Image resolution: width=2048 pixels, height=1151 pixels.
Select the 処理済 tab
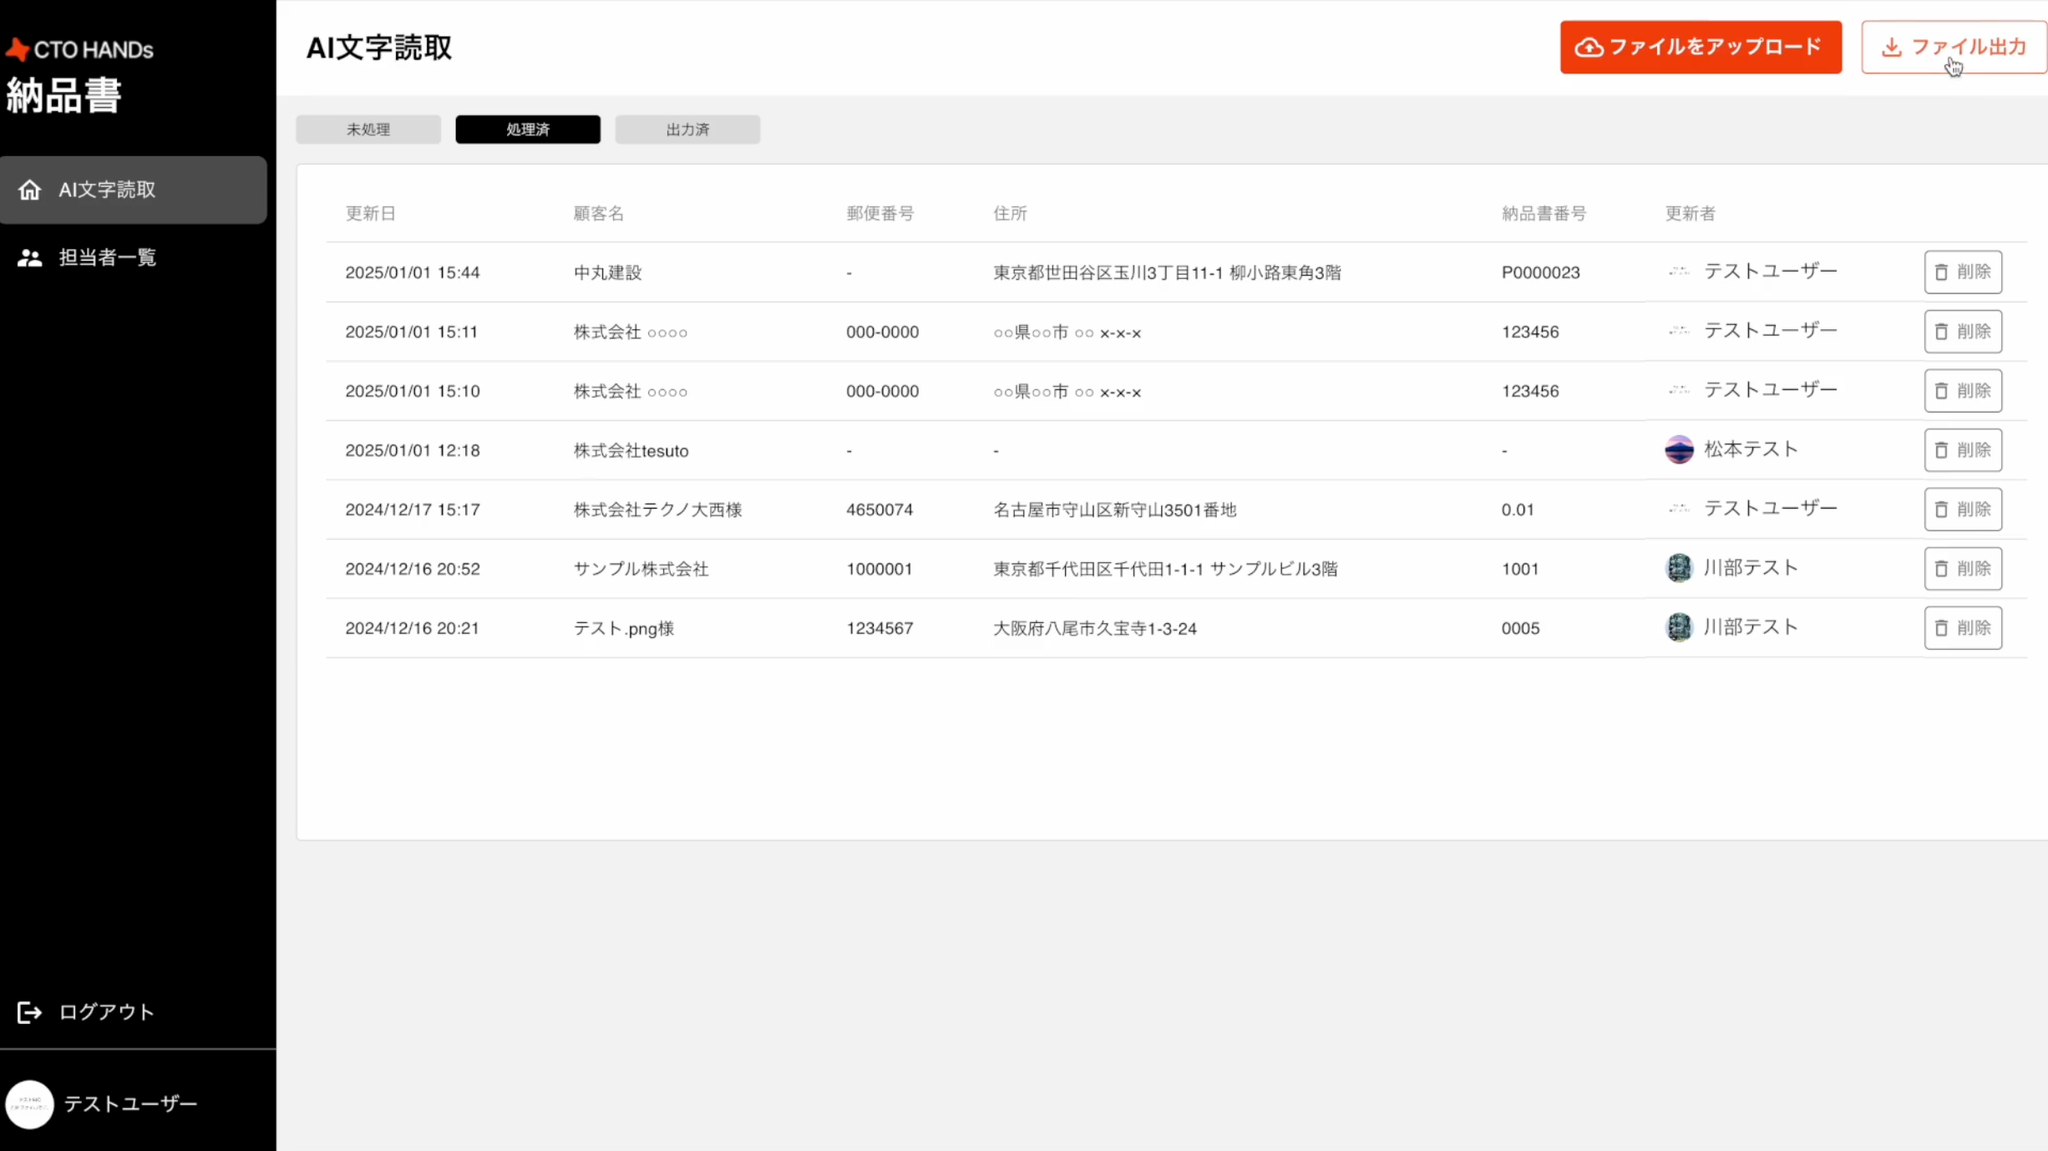coord(527,130)
